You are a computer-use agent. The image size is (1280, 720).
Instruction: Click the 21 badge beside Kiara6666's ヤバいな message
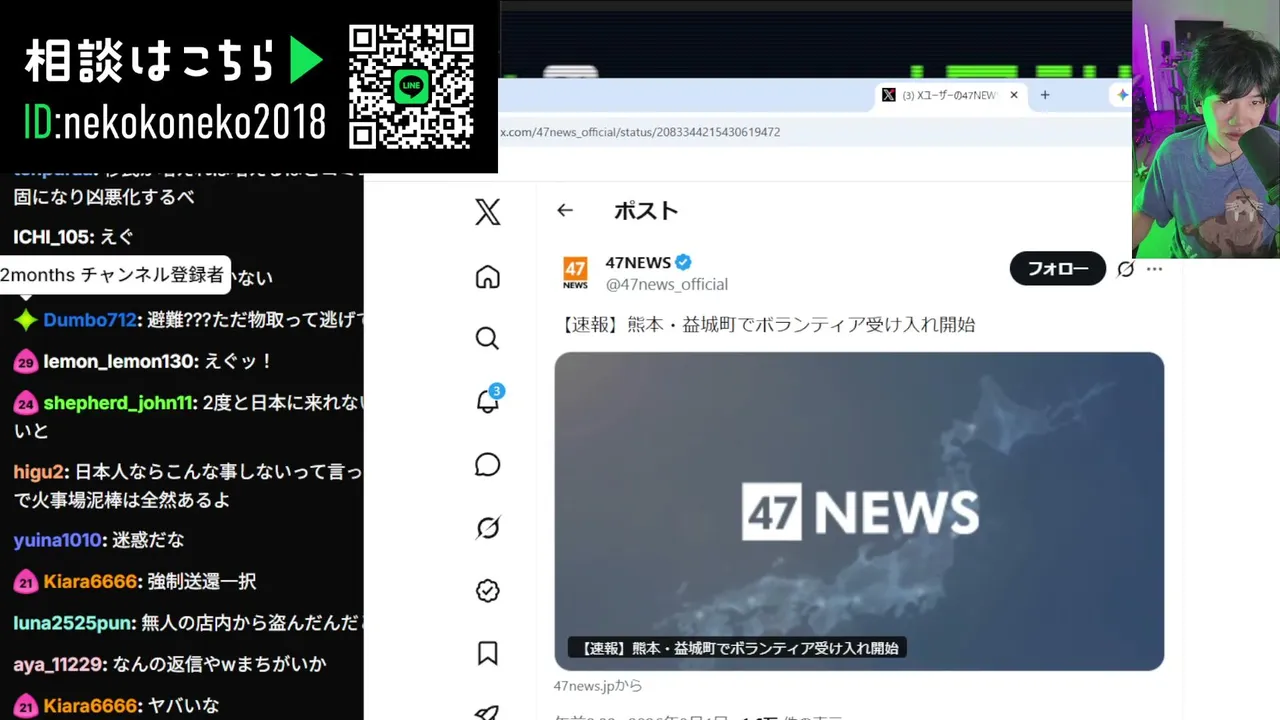[x=26, y=706]
